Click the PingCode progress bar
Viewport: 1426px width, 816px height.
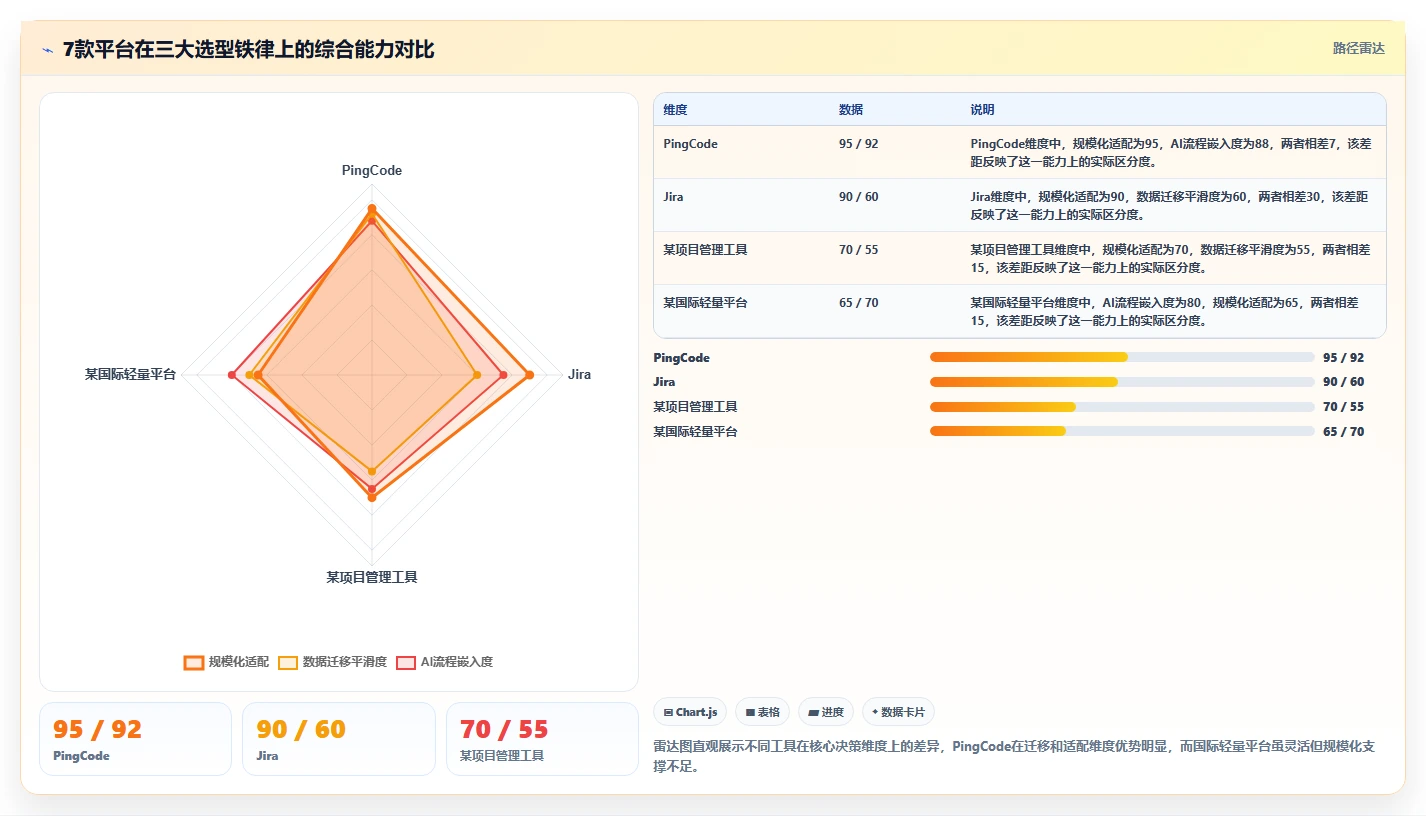(x=1122, y=357)
